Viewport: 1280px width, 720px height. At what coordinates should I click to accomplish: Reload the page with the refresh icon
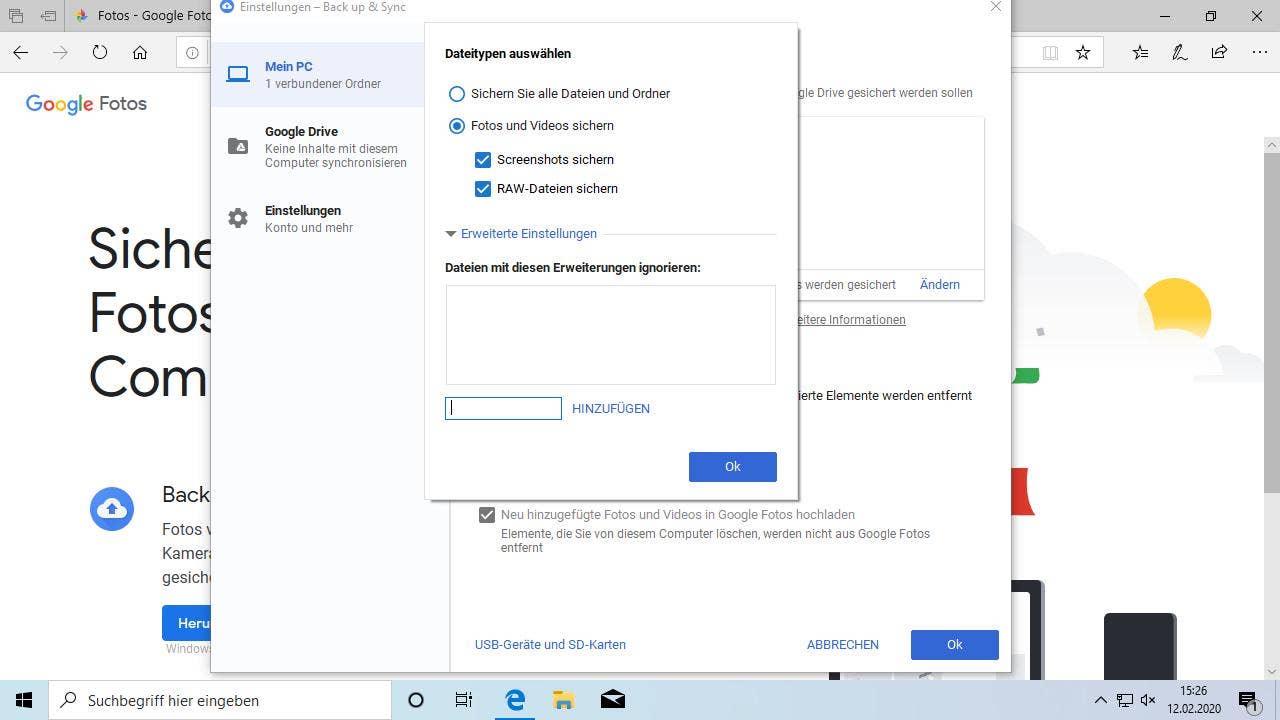[99, 52]
